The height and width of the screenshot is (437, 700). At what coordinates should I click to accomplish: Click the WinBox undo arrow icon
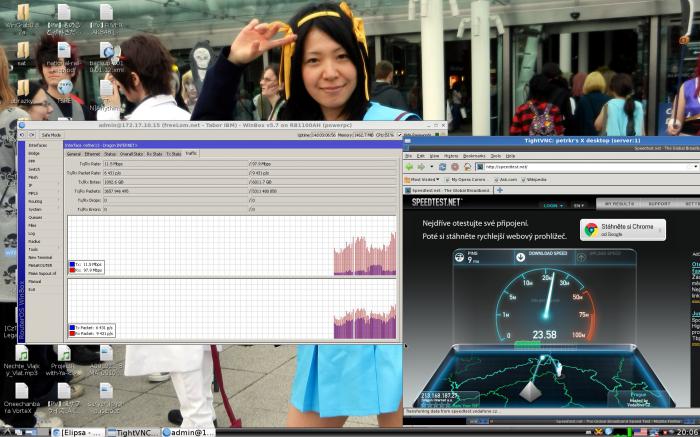(x=22, y=135)
